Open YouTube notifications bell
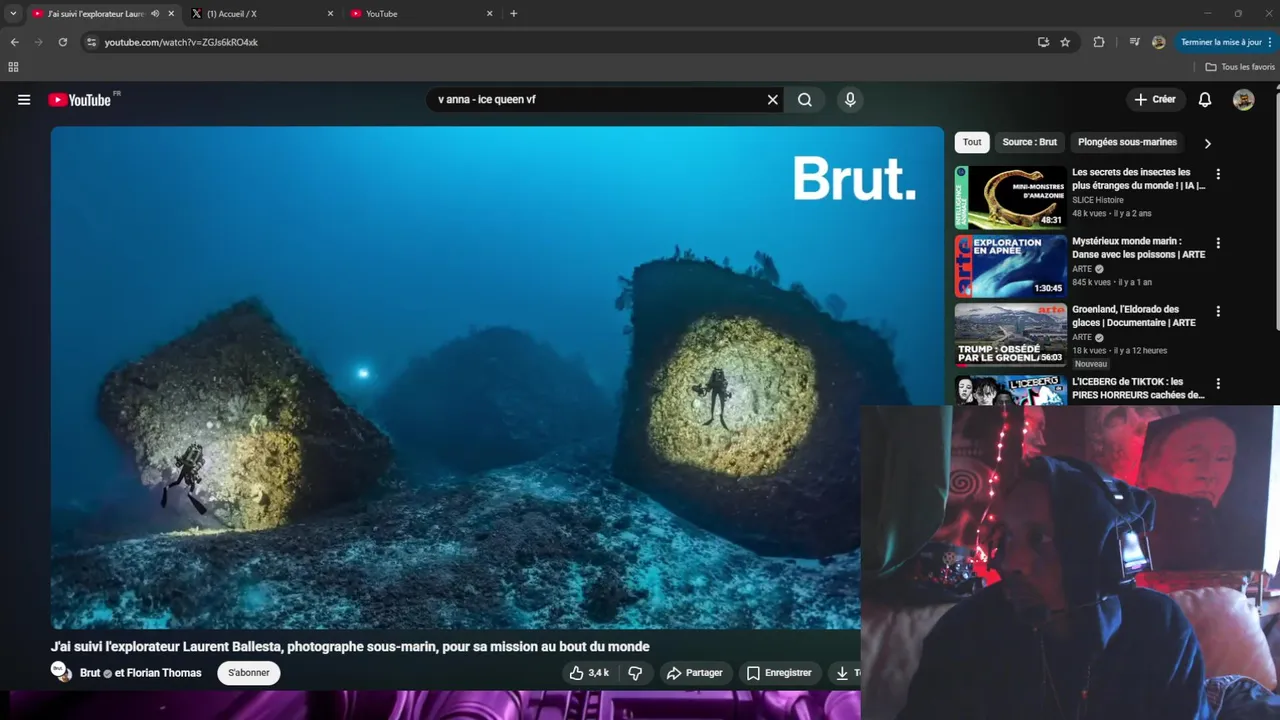Viewport: 1280px width, 720px height. [1205, 100]
